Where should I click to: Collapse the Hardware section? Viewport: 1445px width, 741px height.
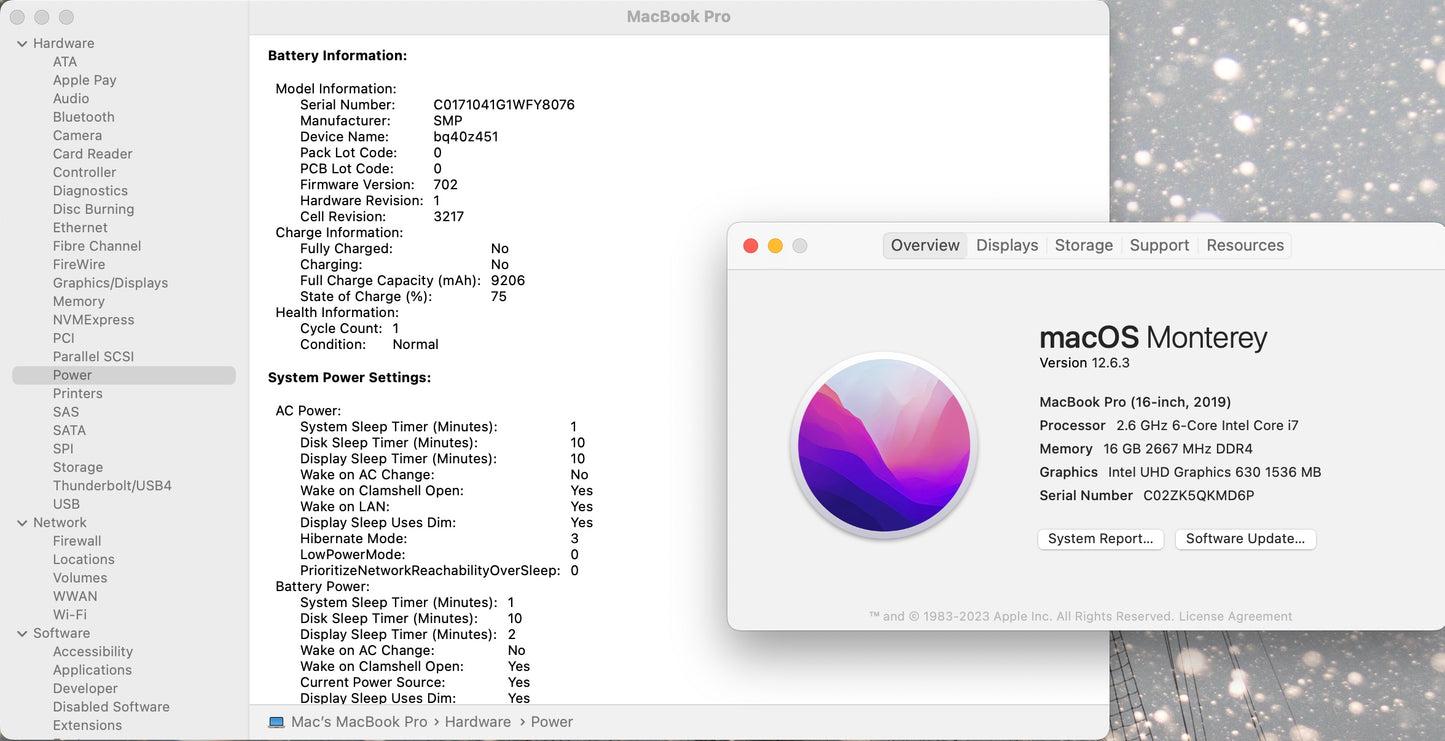[x=22, y=44]
